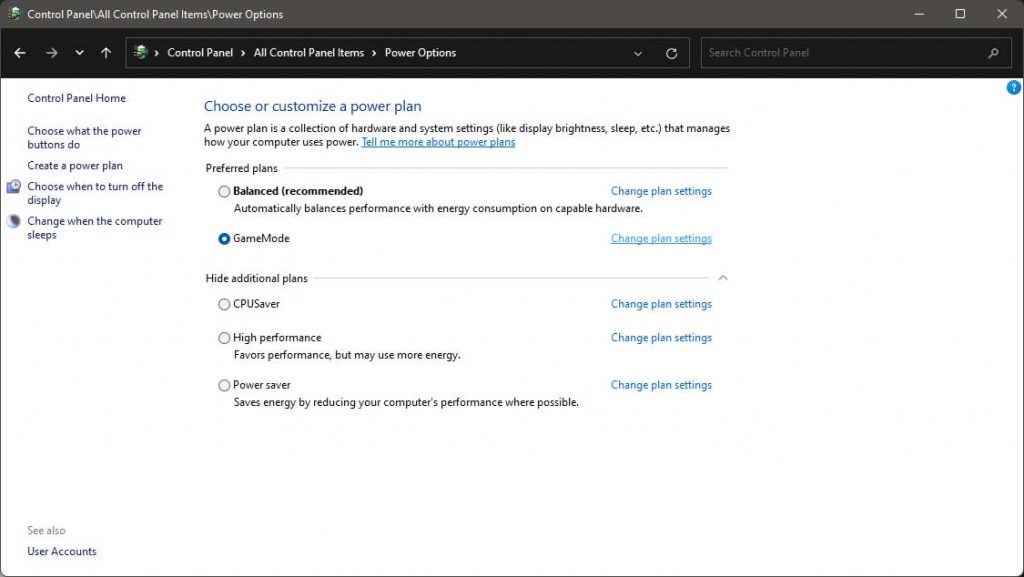Go back using the back arrow
This screenshot has width=1024, height=577.
(x=20, y=53)
